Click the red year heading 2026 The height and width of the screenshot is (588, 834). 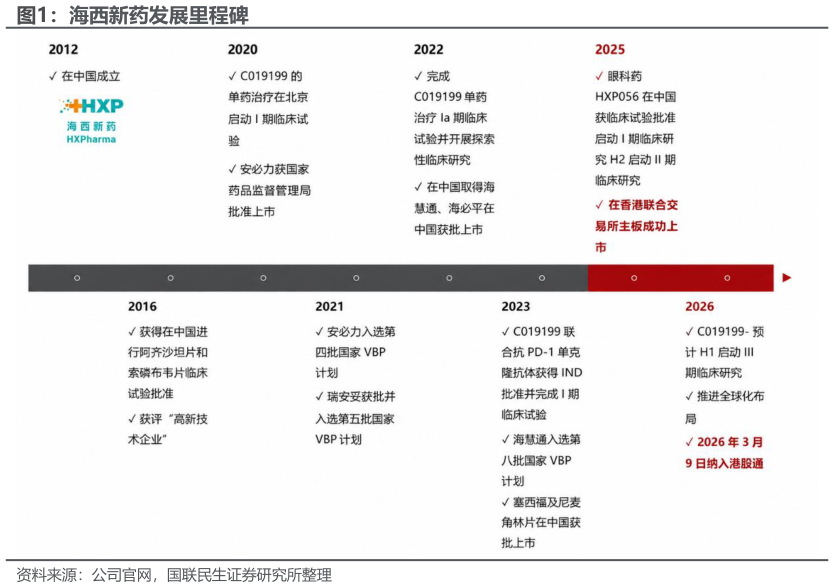[x=699, y=307]
